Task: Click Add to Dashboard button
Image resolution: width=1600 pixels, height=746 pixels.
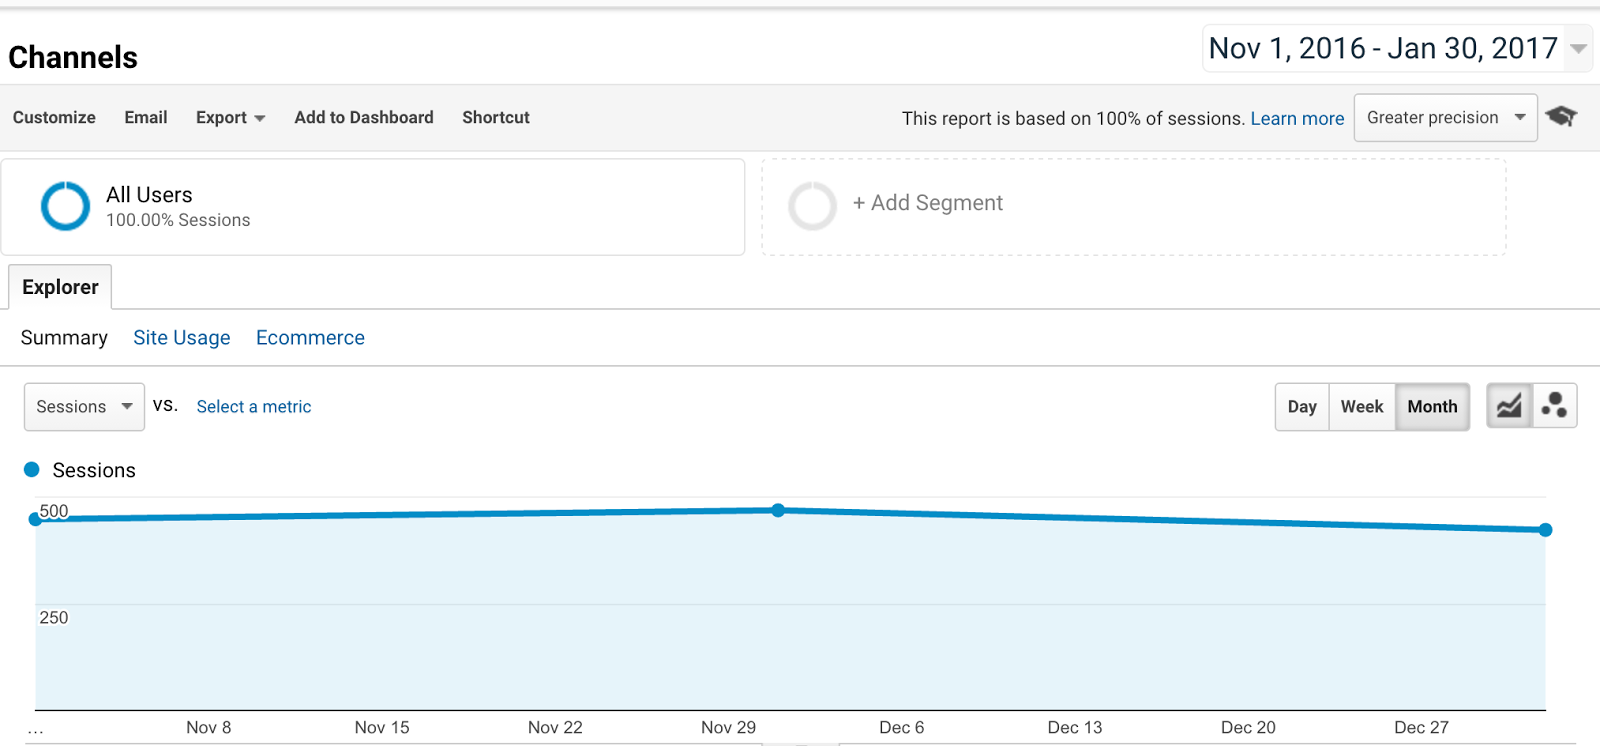Action: point(363,118)
